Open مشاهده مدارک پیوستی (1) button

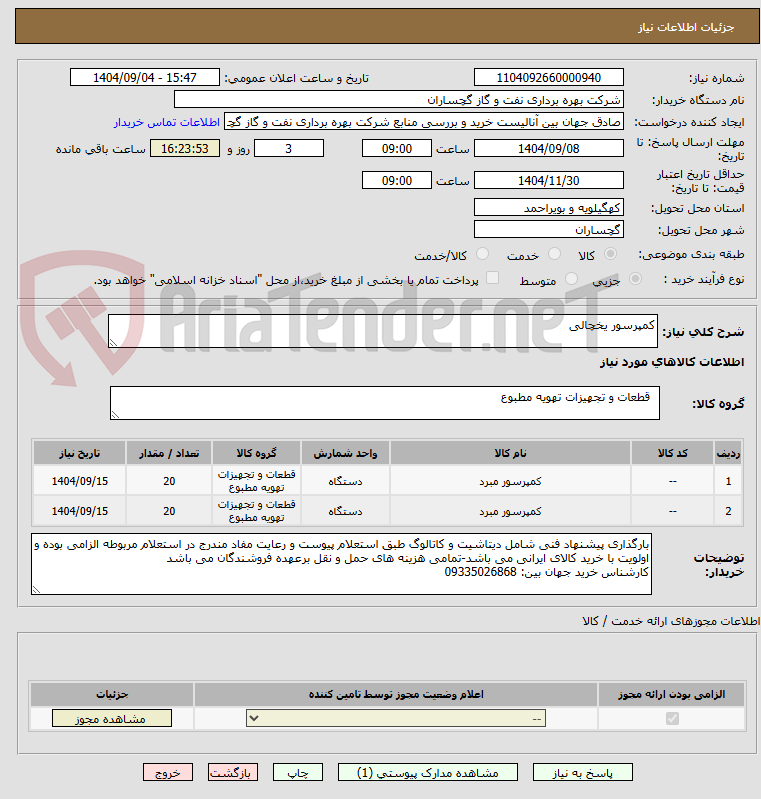coord(428,773)
